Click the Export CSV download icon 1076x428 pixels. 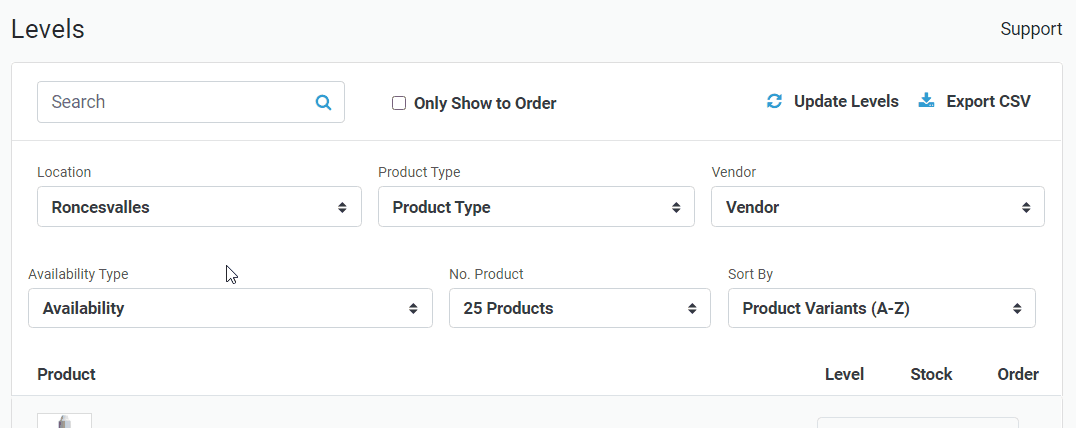pyautogui.click(x=926, y=102)
